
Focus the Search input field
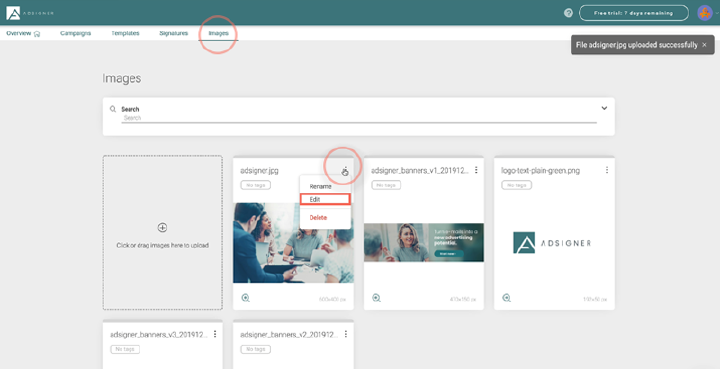(x=359, y=118)
